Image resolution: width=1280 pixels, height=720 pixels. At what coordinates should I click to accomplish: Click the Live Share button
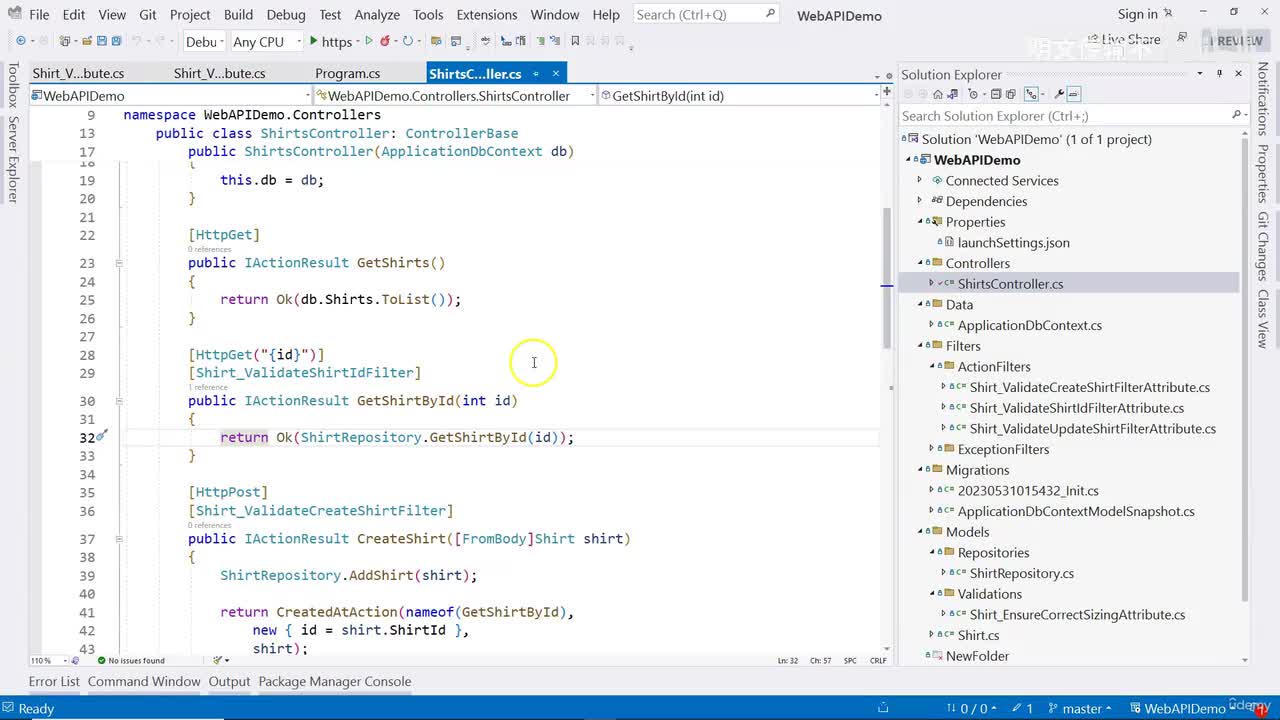point(1122,40)
